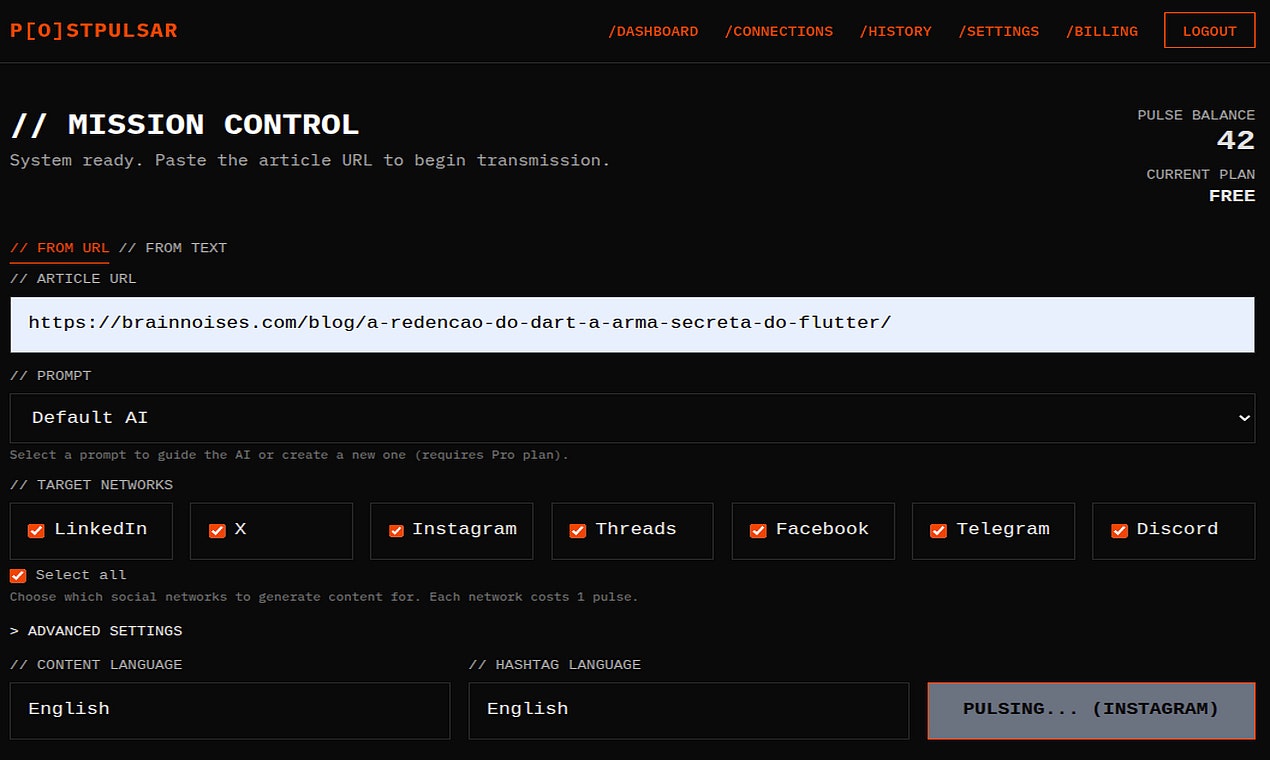Uncheck the Facebook checkbox

758,530
